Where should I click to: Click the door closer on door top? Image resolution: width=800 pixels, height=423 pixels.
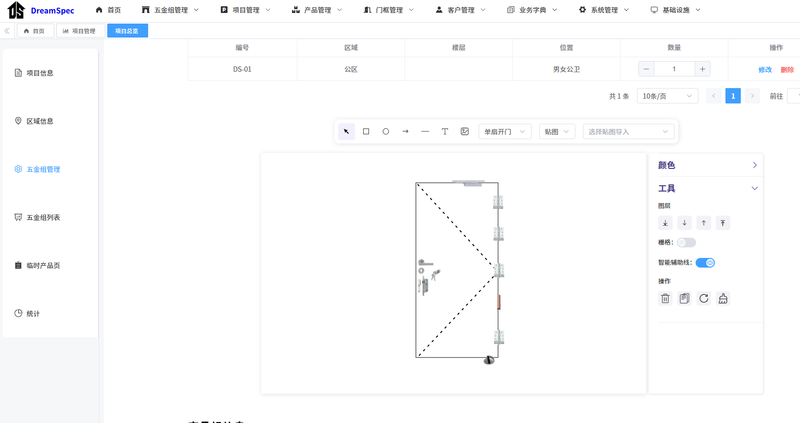468,183
